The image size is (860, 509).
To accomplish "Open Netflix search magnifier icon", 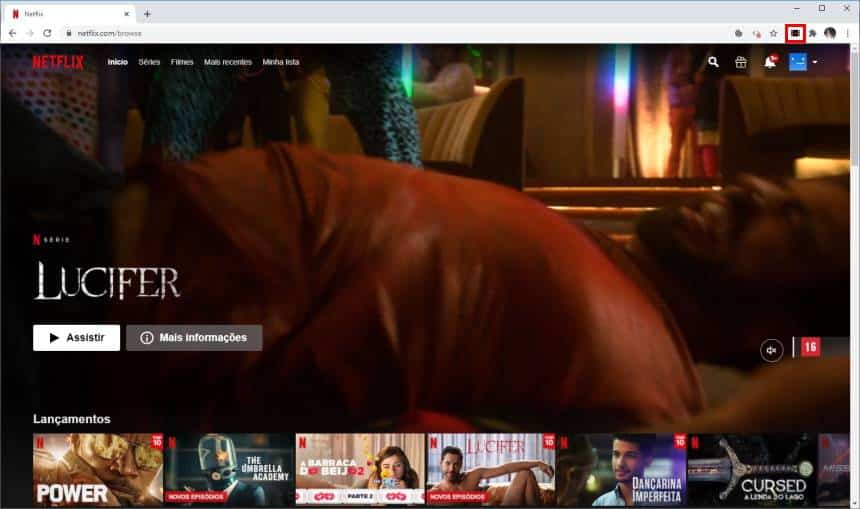I will (x=713, y=62).
